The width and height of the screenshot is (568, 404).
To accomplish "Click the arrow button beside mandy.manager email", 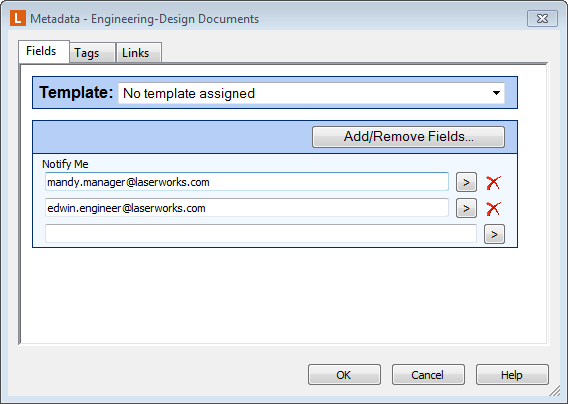I will point(466,182).
